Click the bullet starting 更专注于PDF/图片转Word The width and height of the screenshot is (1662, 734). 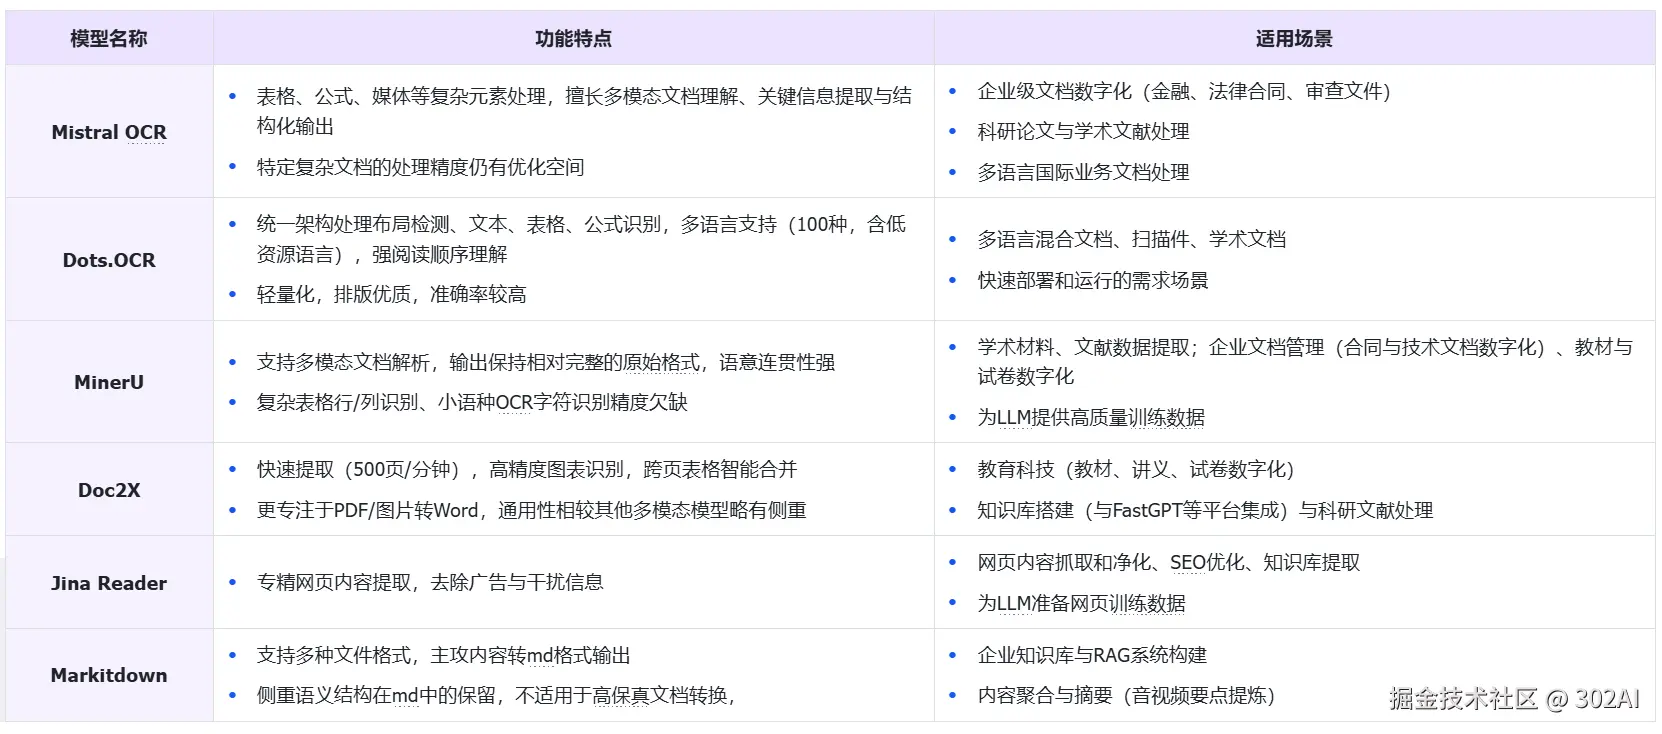click(x=531, y=510)
